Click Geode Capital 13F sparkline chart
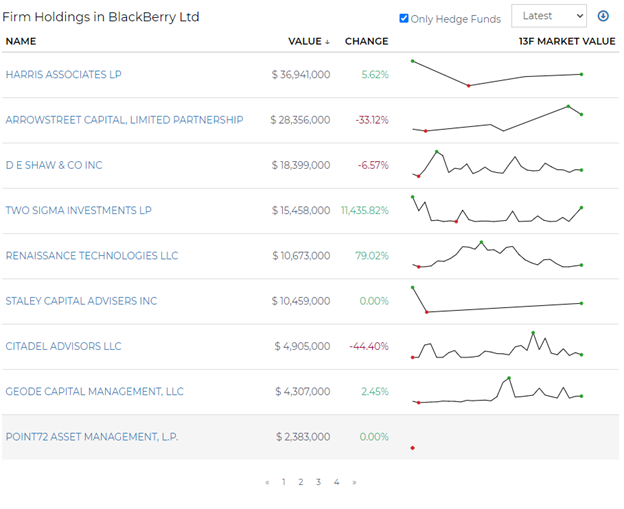Image resolution: width=624 pixels, height=509 pixels. 497,390
